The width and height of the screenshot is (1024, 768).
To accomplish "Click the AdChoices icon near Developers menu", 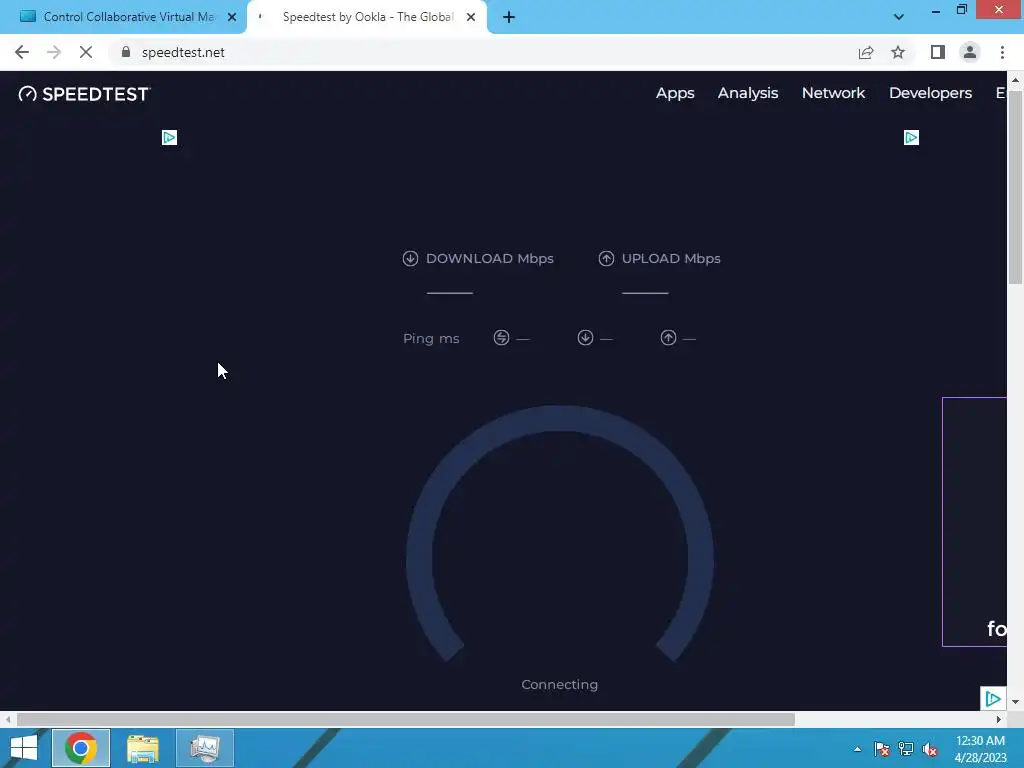I will pos(911,137).
